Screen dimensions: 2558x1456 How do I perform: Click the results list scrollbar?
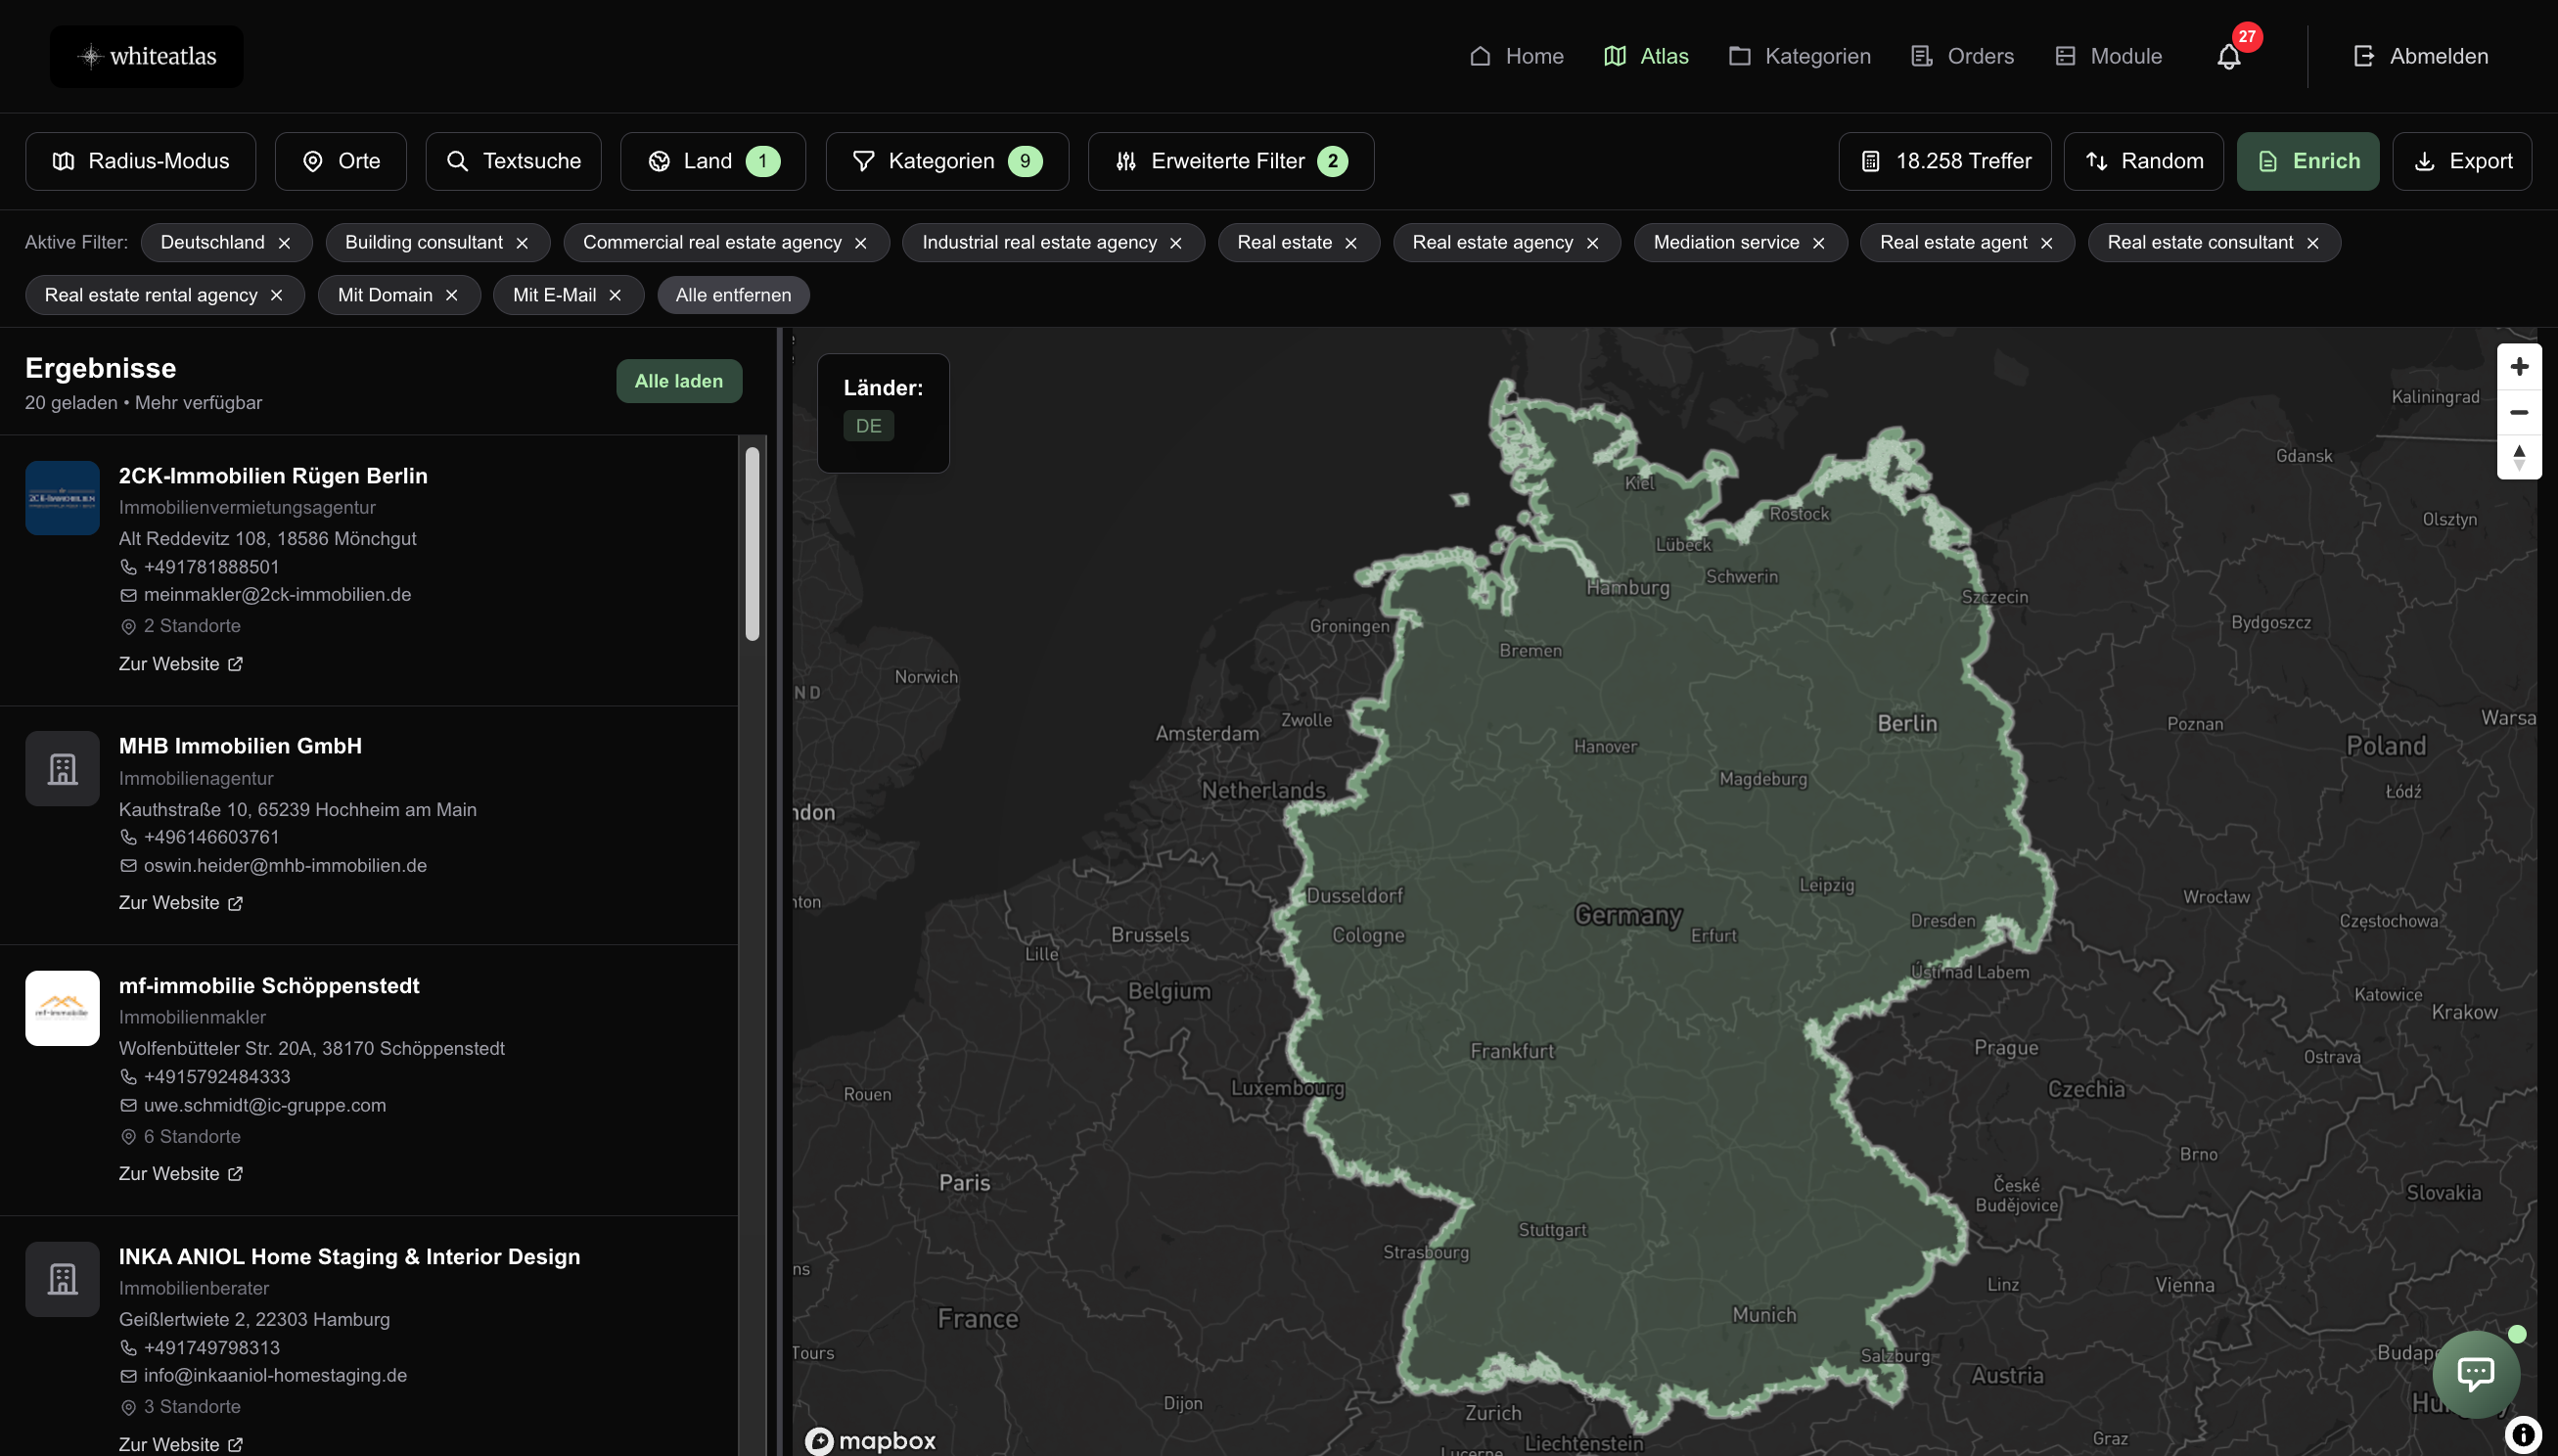[752, 543]
